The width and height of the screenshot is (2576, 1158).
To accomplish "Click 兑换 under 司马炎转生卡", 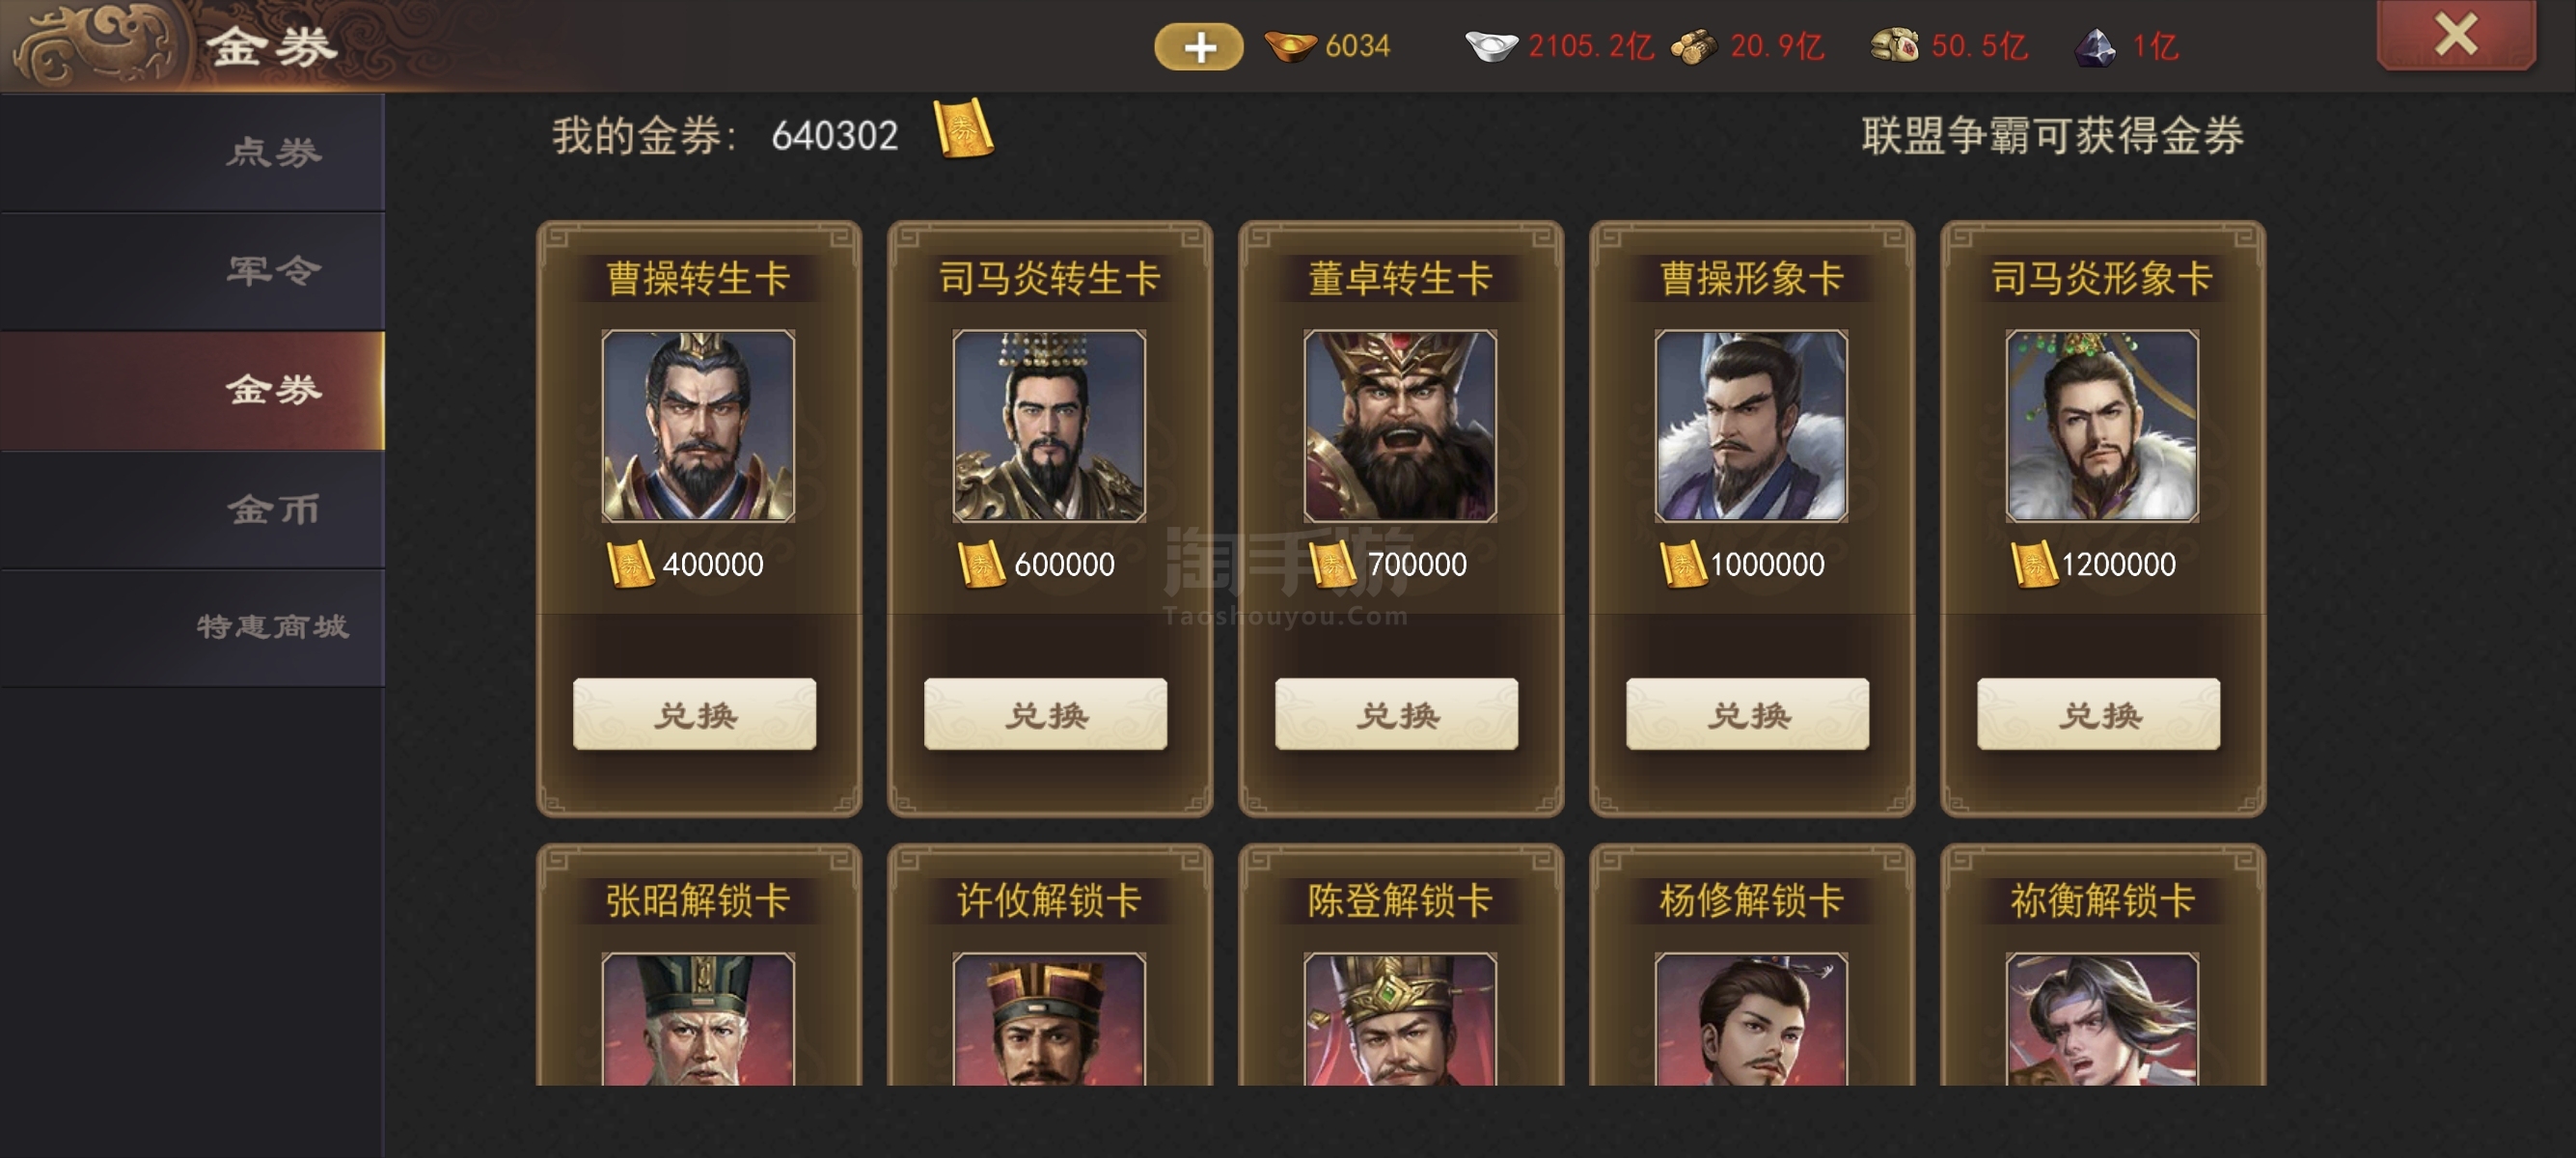I will point(1045,714).
